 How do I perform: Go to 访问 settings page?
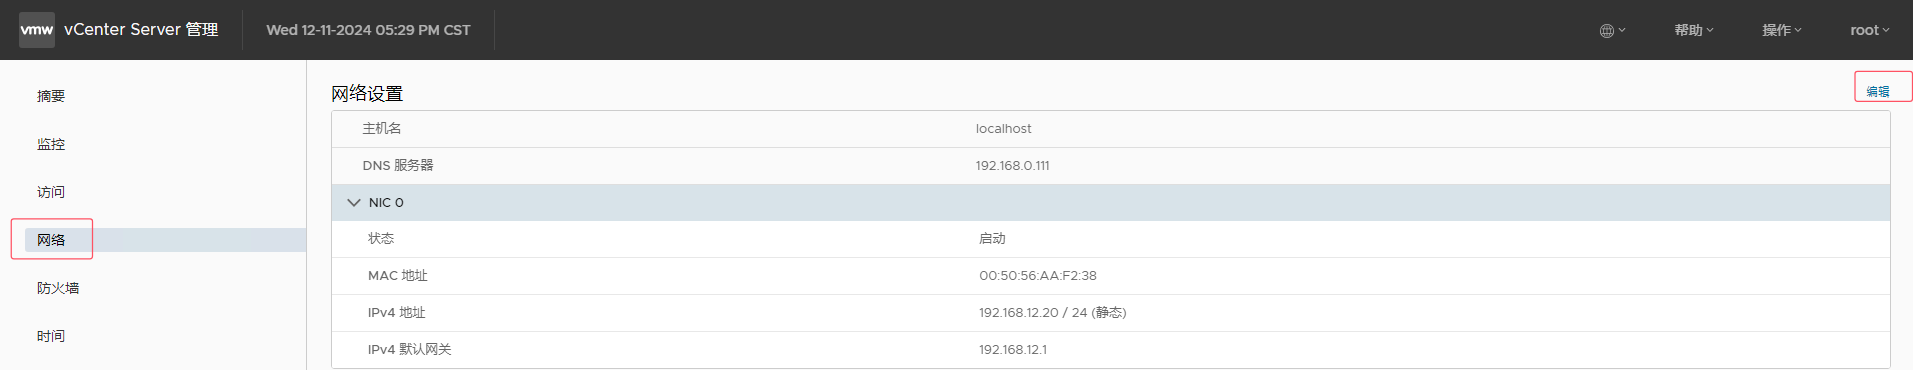pyautogui.click(x=51, y=192)
